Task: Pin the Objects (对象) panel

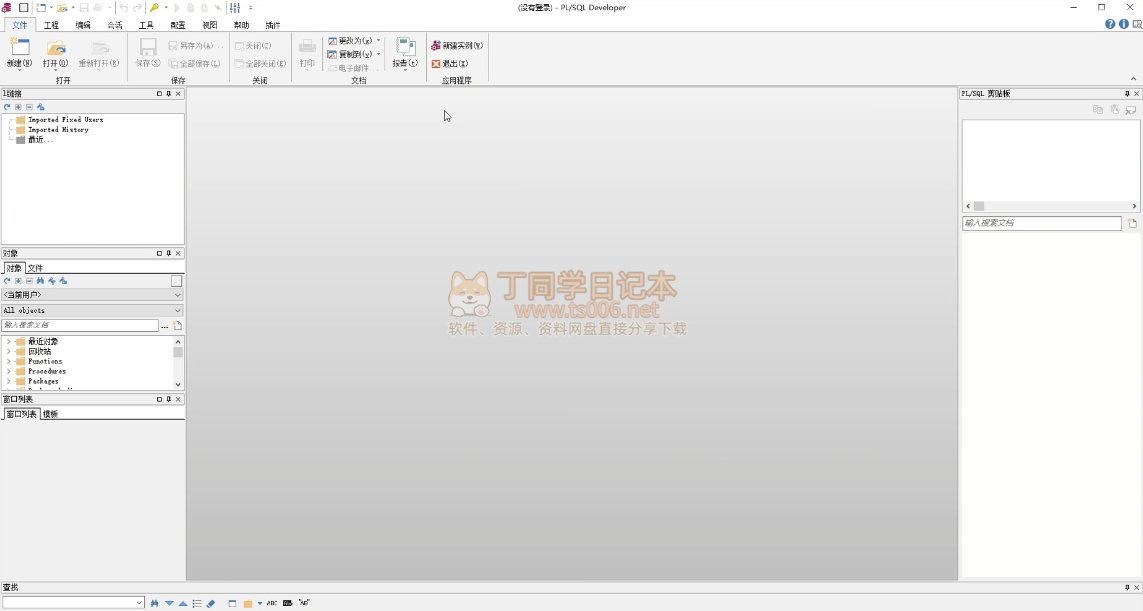Action: 168,253
